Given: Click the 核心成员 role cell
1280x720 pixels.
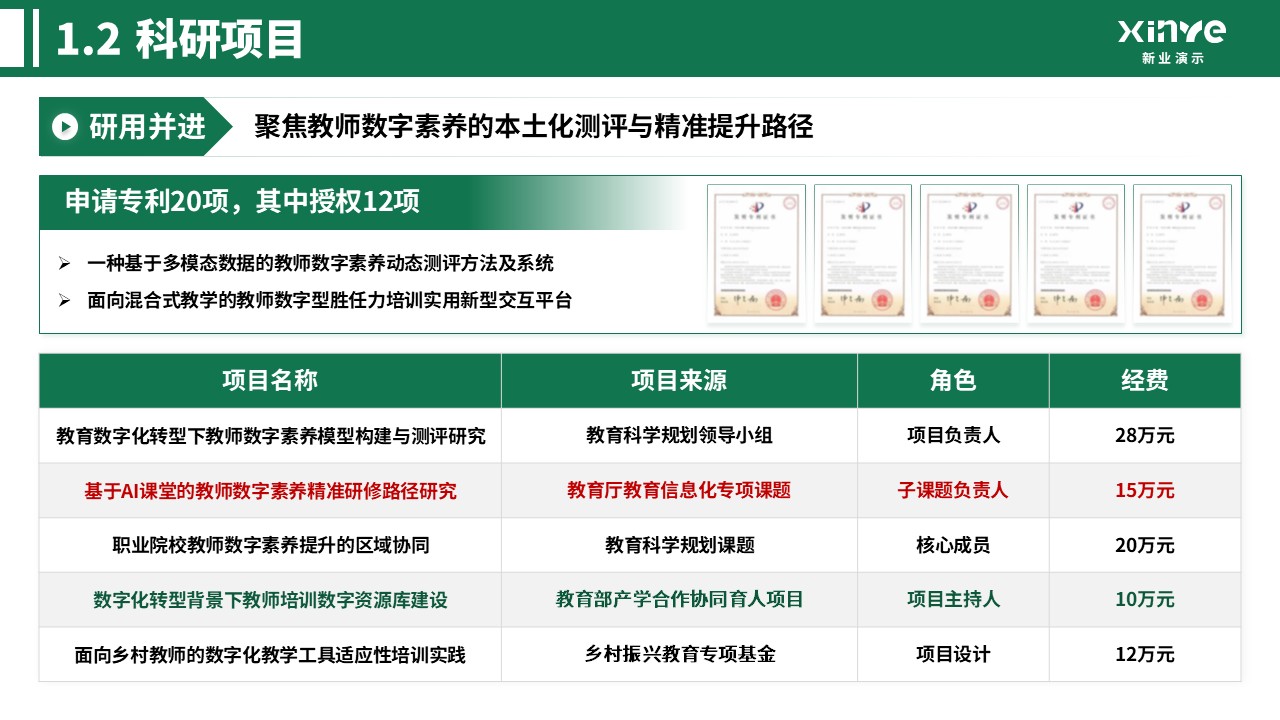Looking at the screenshot, I should tap(953, 545).
